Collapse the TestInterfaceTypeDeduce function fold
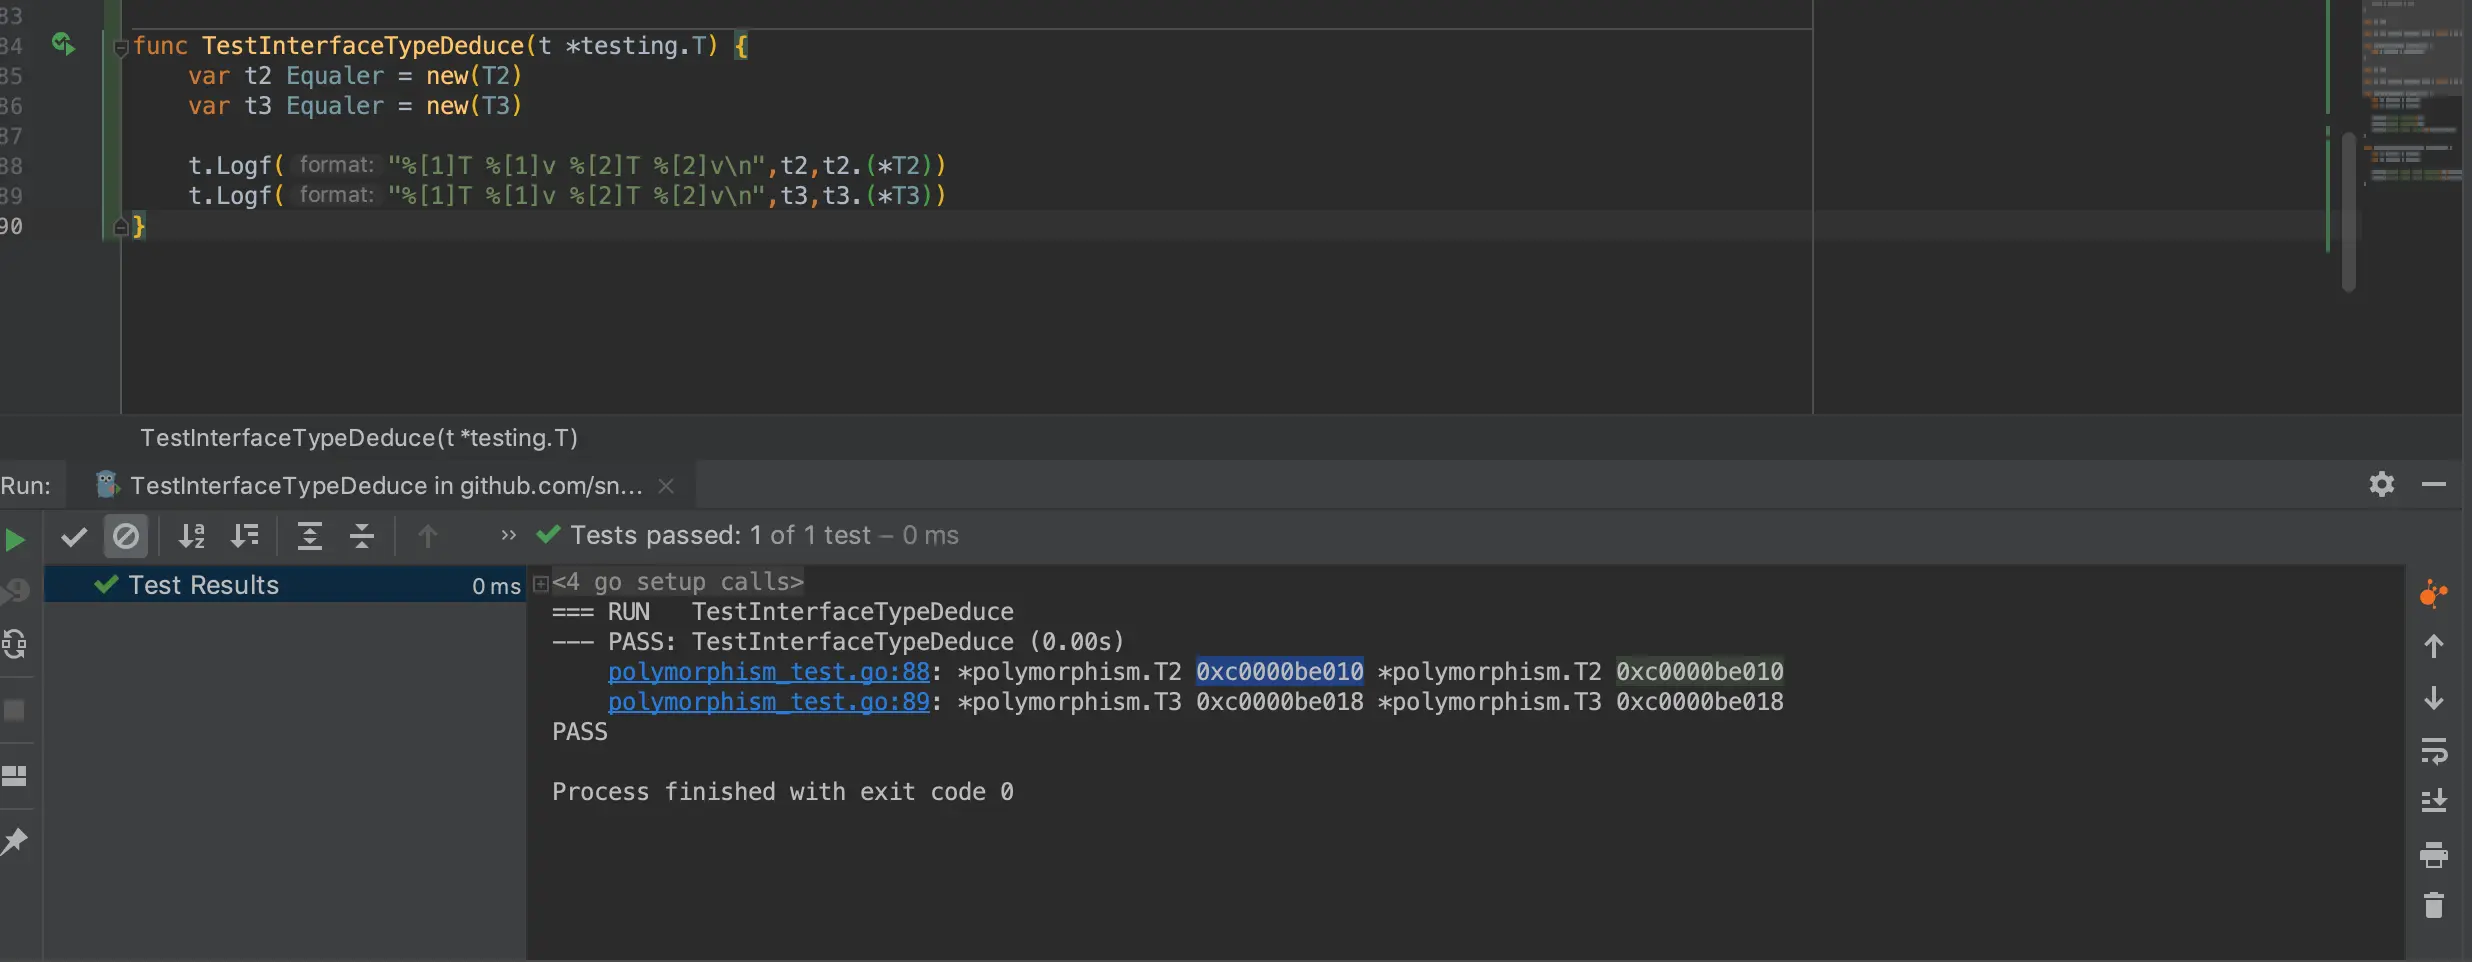 tap(121, 47)
